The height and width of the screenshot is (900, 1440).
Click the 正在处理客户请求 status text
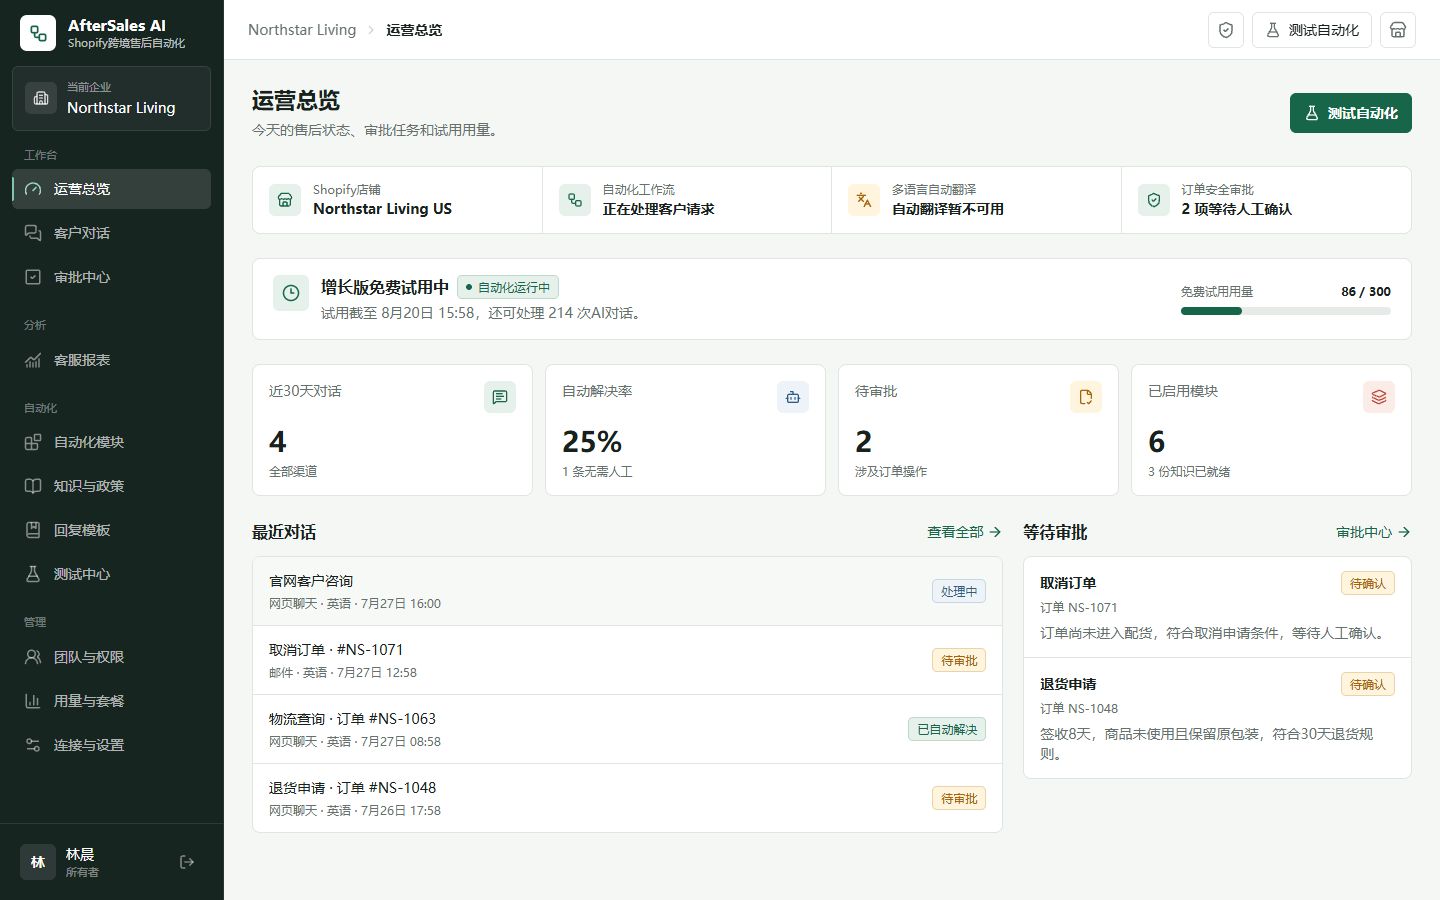tap(658, 209)
